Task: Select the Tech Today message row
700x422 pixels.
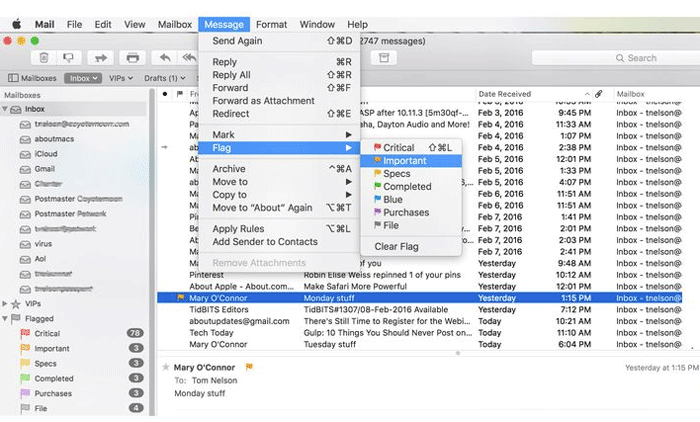Action: point(420,333)
